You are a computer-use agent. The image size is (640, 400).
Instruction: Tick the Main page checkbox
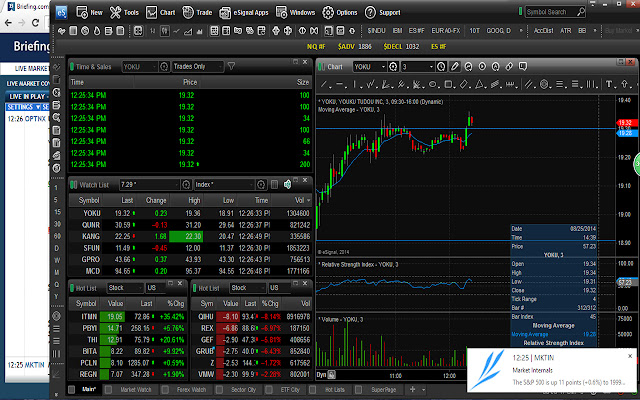71,389
